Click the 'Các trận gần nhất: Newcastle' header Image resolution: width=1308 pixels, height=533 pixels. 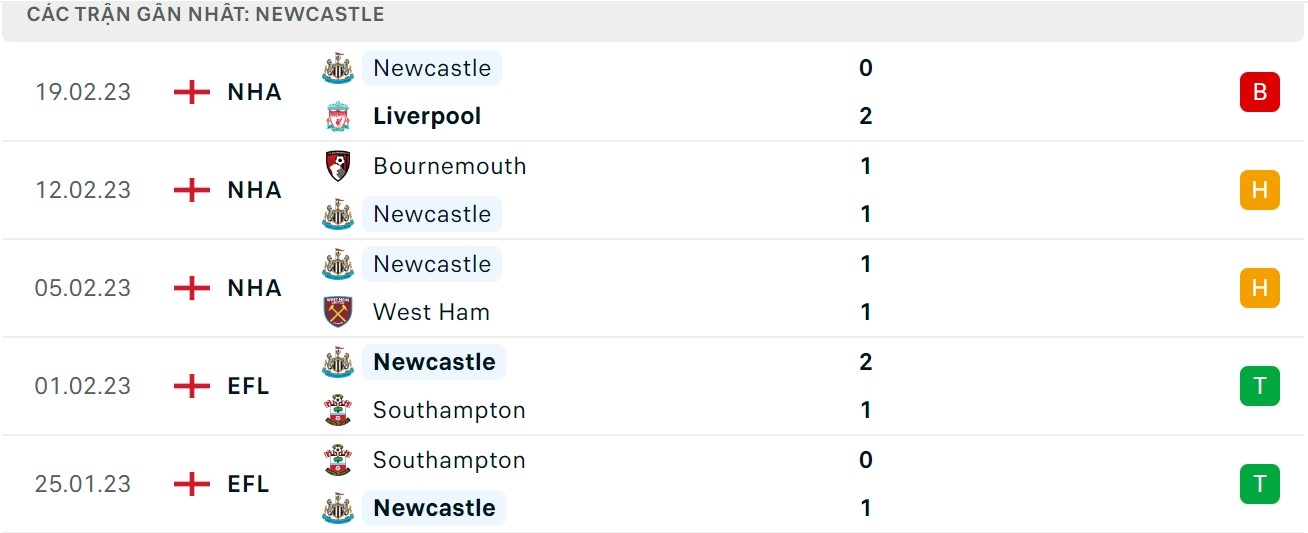point(205,15)
